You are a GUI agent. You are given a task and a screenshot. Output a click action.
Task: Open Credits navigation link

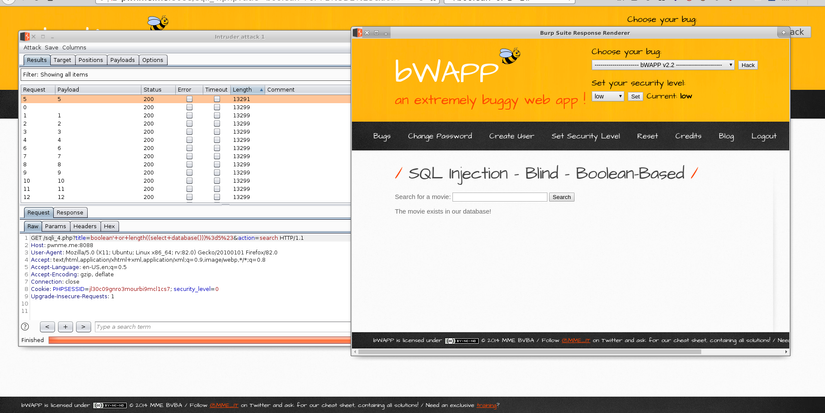(688, 136)
